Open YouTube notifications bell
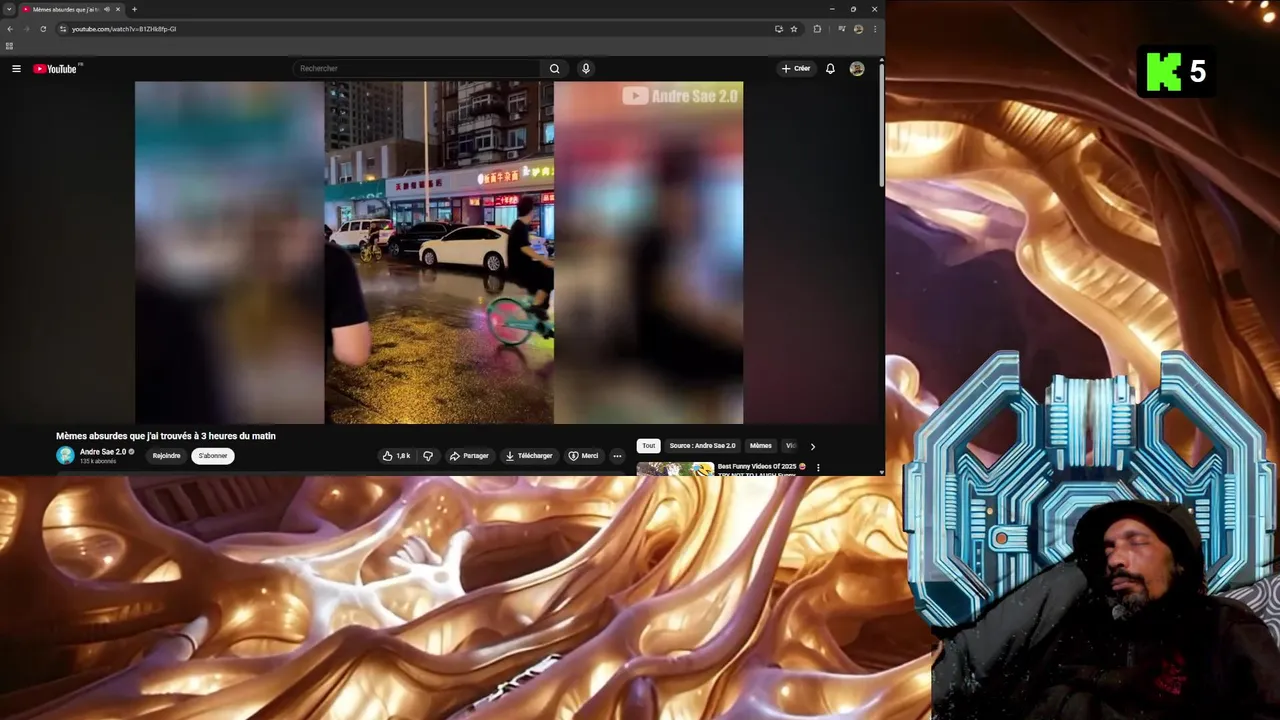The height and width of the screenshot is (720, 1280). [x=830, y=69]
